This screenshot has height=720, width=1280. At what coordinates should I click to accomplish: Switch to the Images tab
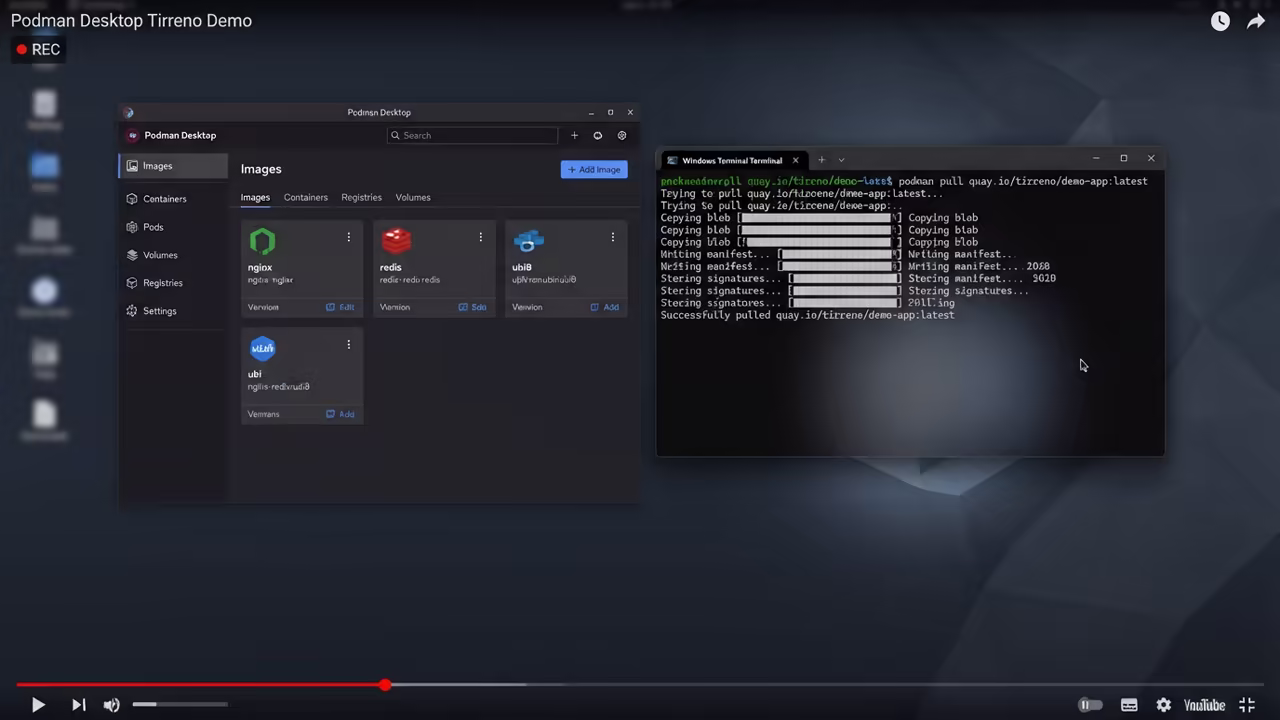(x=255, y=197)
